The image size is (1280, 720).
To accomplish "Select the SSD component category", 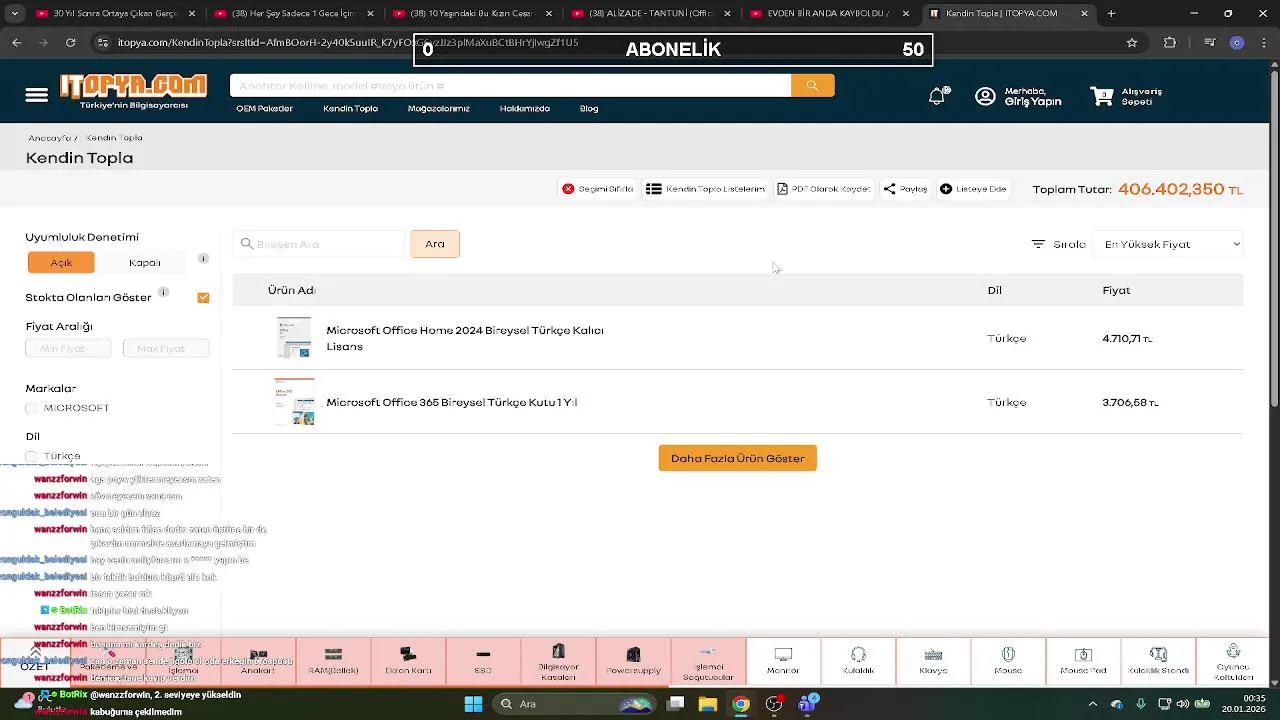I will (x=483, y=662).
